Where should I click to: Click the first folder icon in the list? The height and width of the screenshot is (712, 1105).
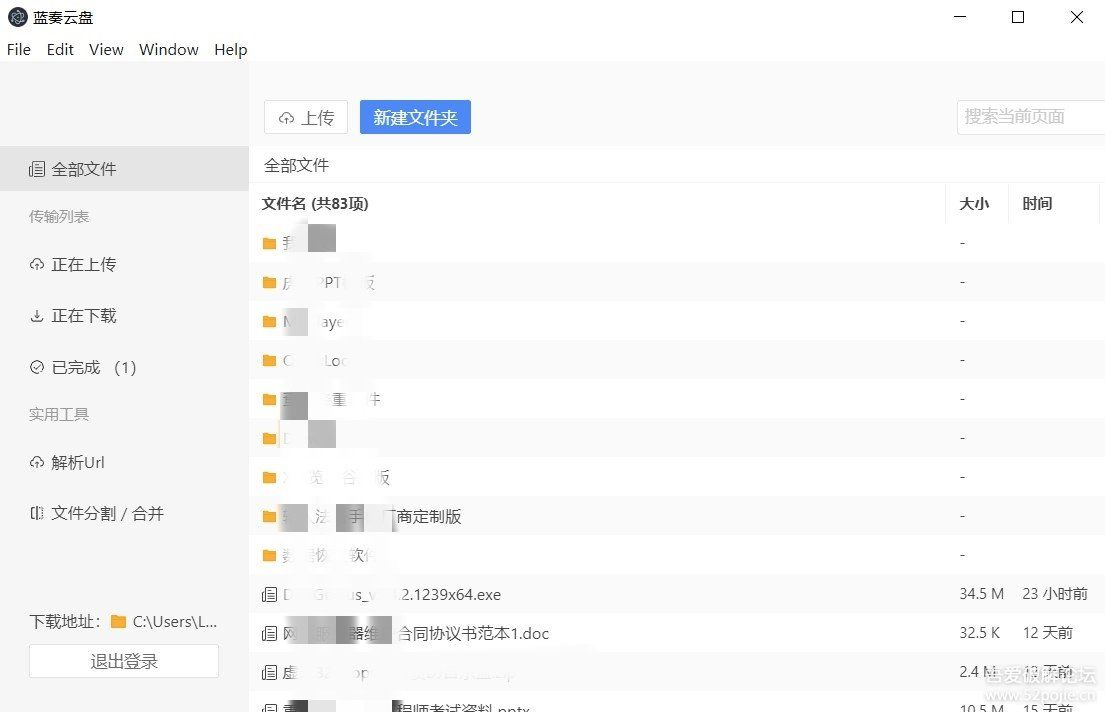tap(269, 243)
